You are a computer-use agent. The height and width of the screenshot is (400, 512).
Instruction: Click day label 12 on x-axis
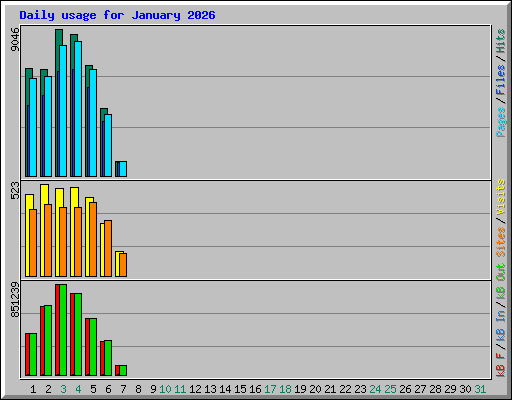pyautogui.click(x=195, y=389)
